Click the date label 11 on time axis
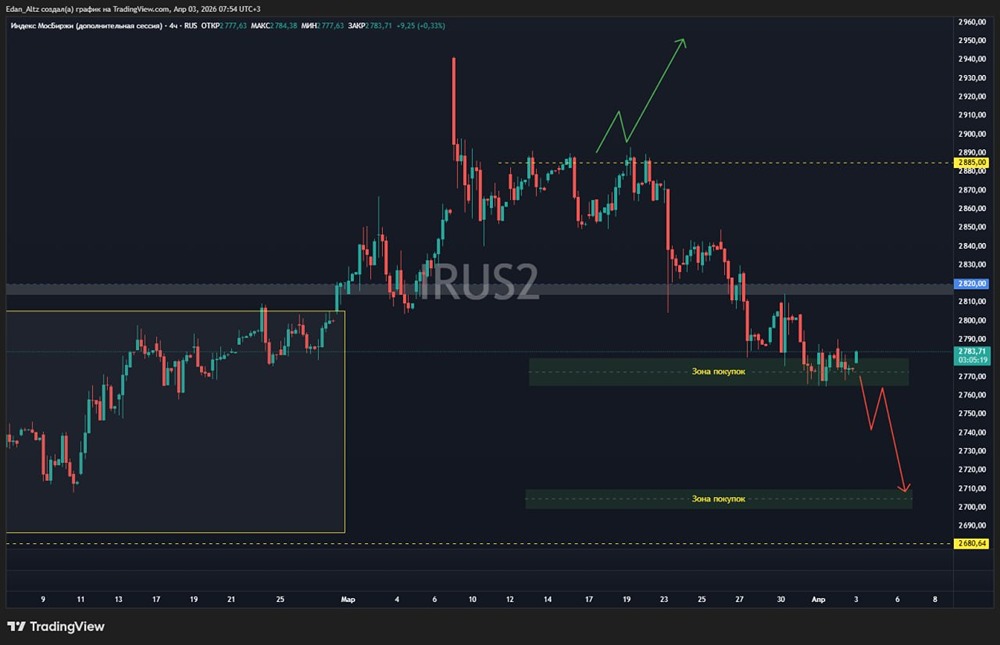Image resolution: width=1000 pixels, height=645 pixels. (x=80, y=600)
